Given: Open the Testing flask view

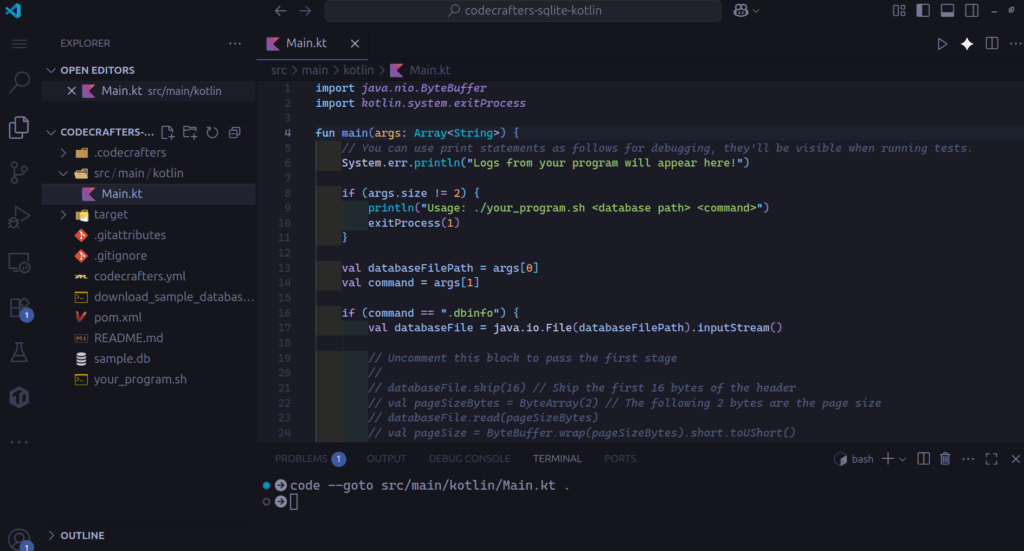Looking at the screenshot, I should (20, 353).
